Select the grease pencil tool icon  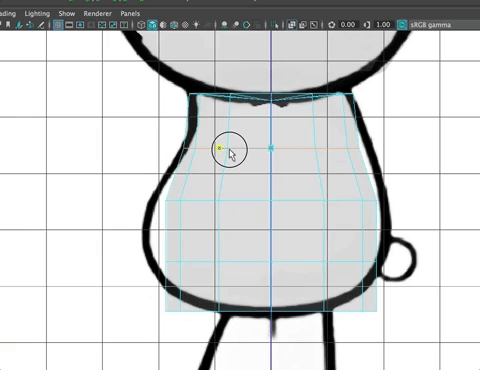click(41, 25)
